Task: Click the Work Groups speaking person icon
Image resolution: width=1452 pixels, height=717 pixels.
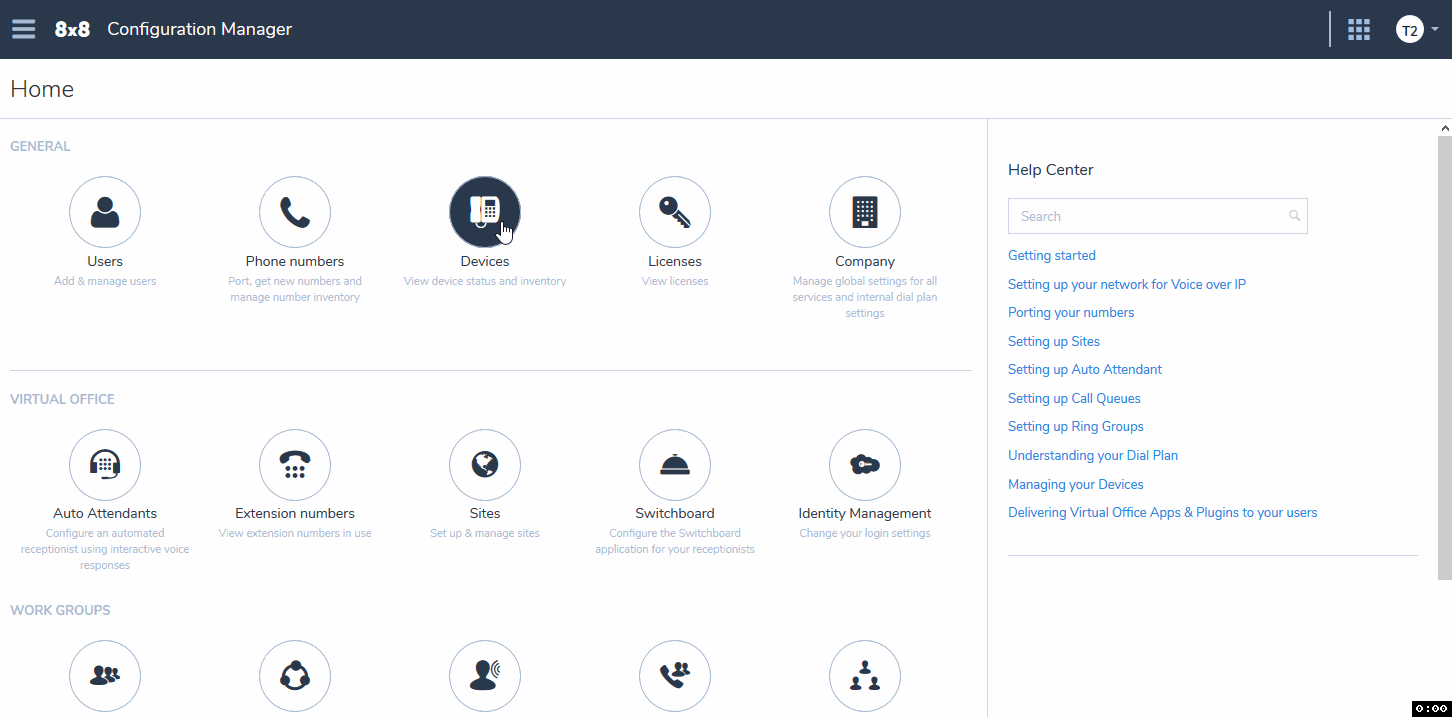Action: click(x=485, y=676)
